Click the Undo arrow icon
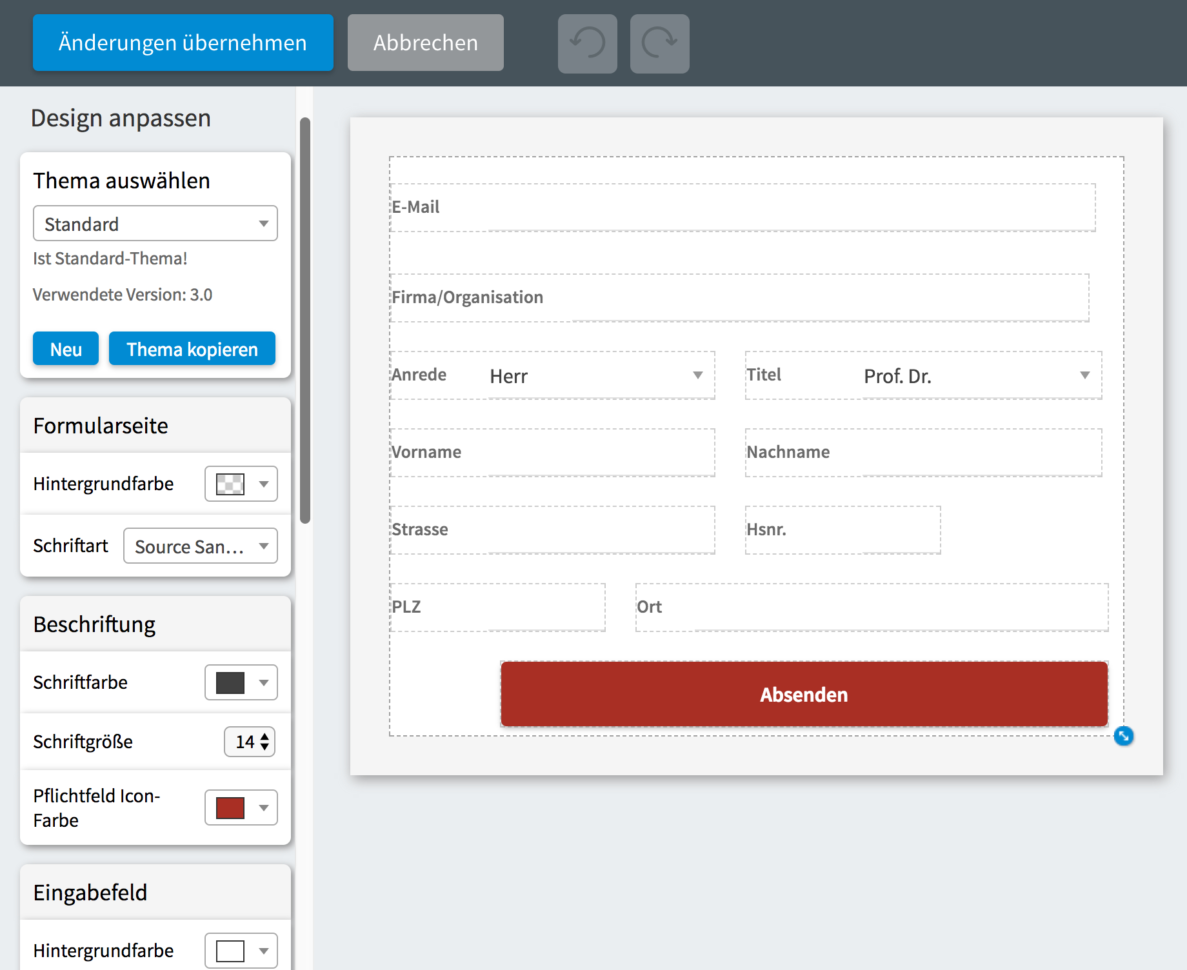Image resolution: width=1187 pixels, height=970 pixels. pyautogui.click(x=587, y=43)
